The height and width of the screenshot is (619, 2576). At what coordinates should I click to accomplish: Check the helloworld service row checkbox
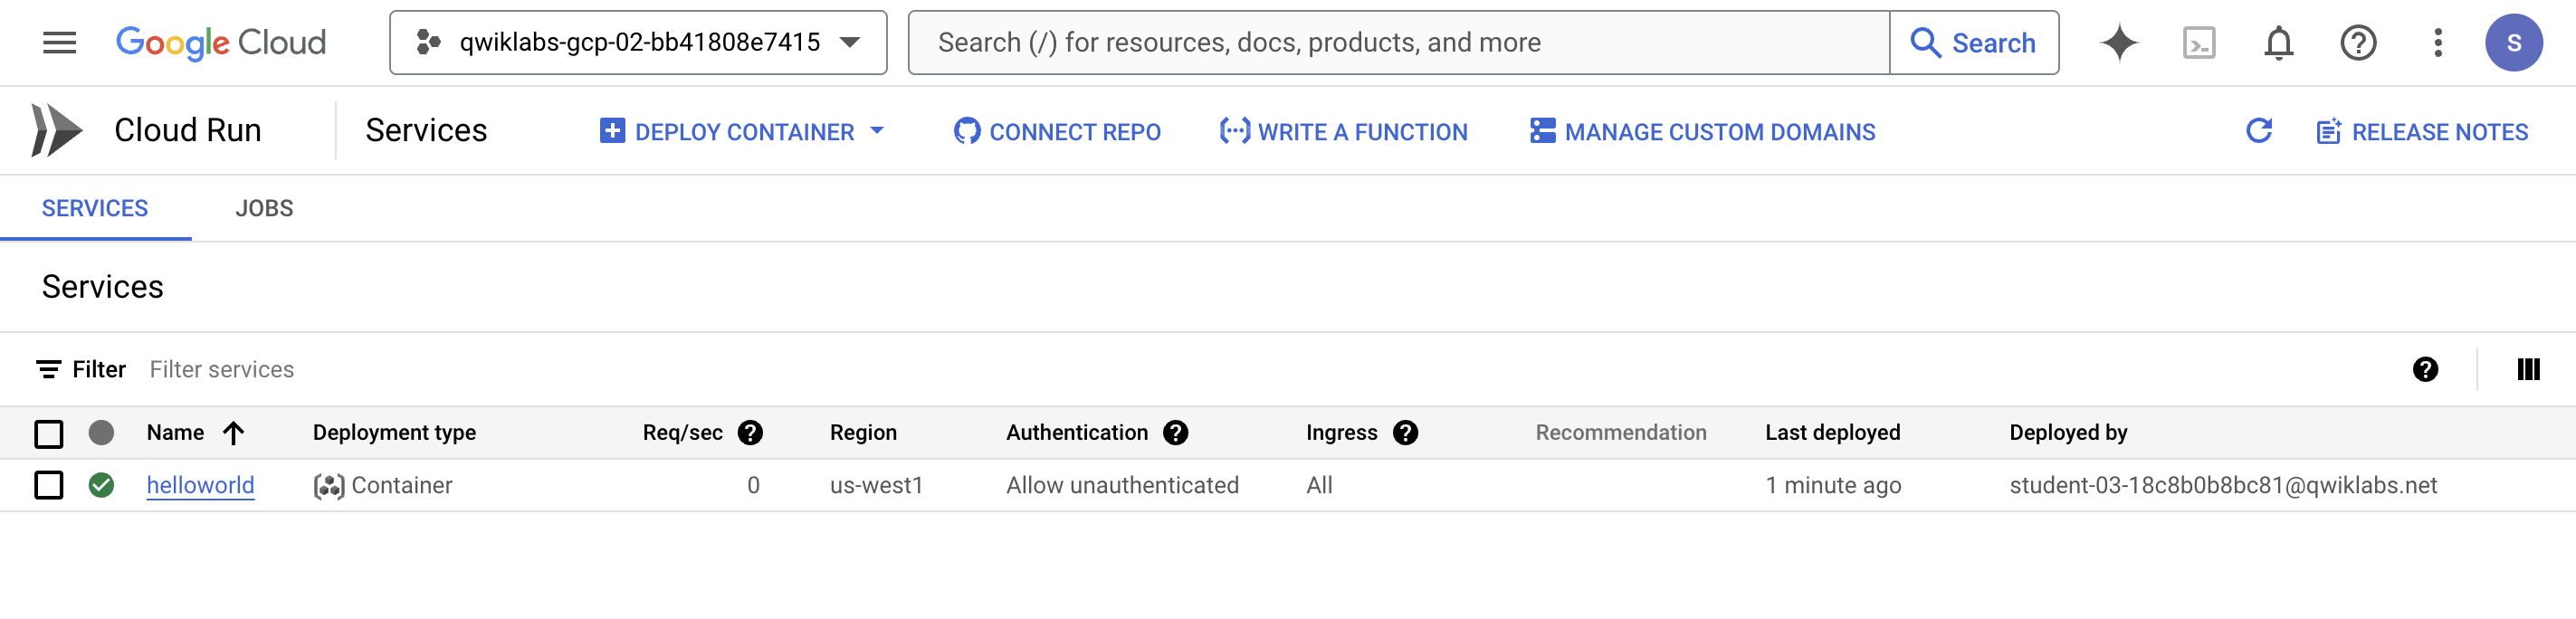tap(49, 485)
